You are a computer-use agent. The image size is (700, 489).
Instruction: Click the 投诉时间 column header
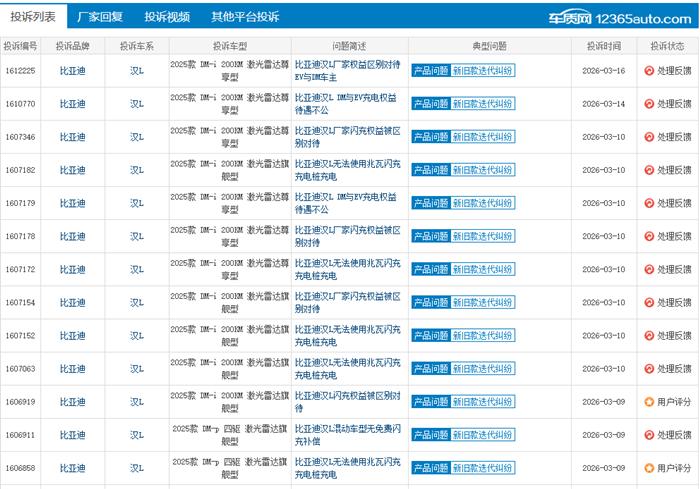603,46
